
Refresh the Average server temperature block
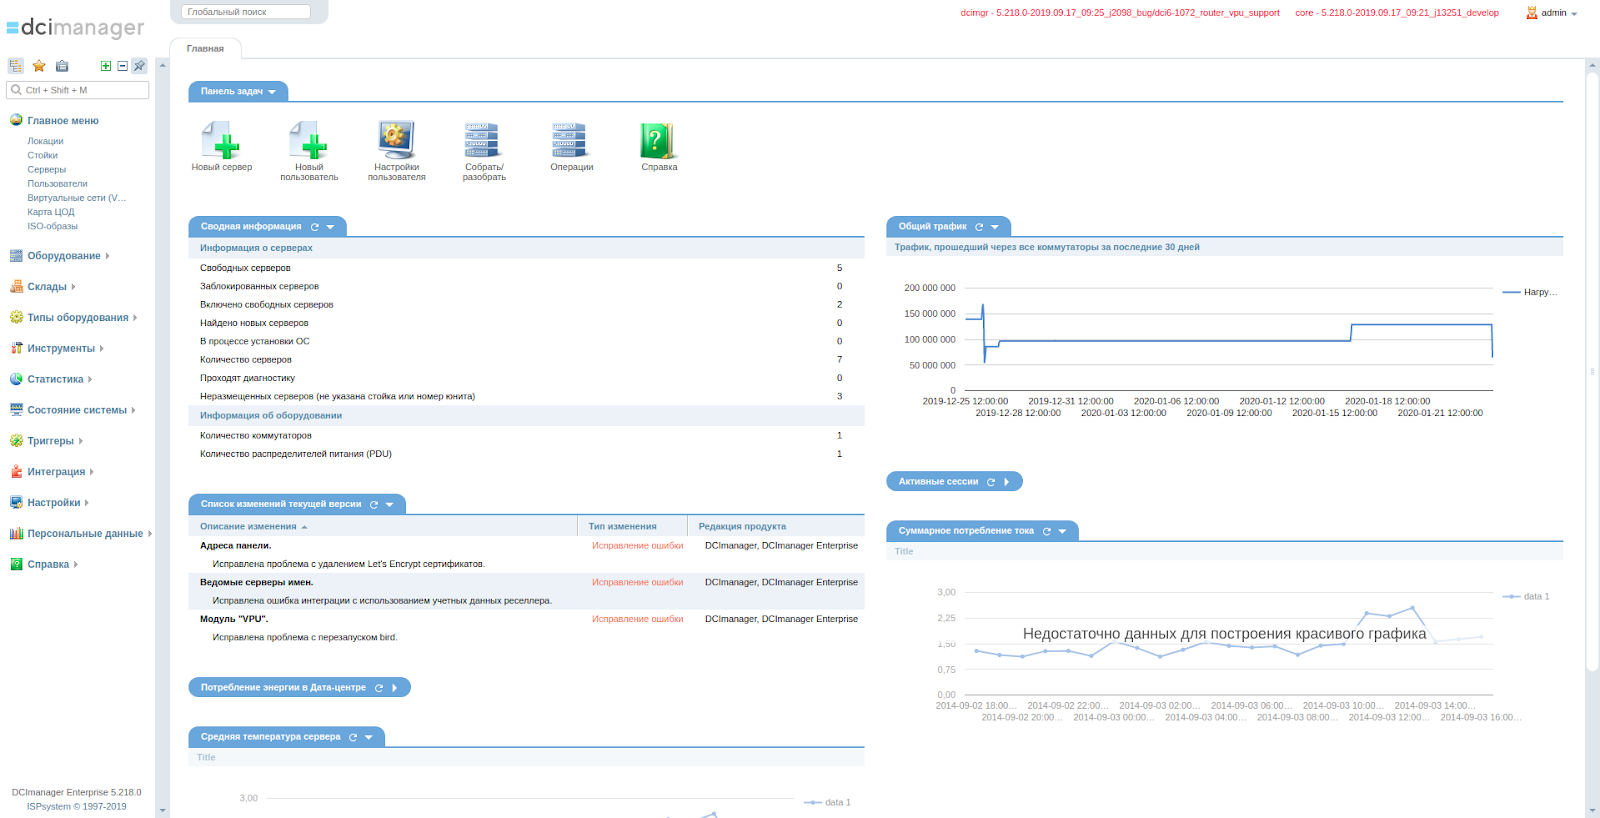(x=353, y=737)
